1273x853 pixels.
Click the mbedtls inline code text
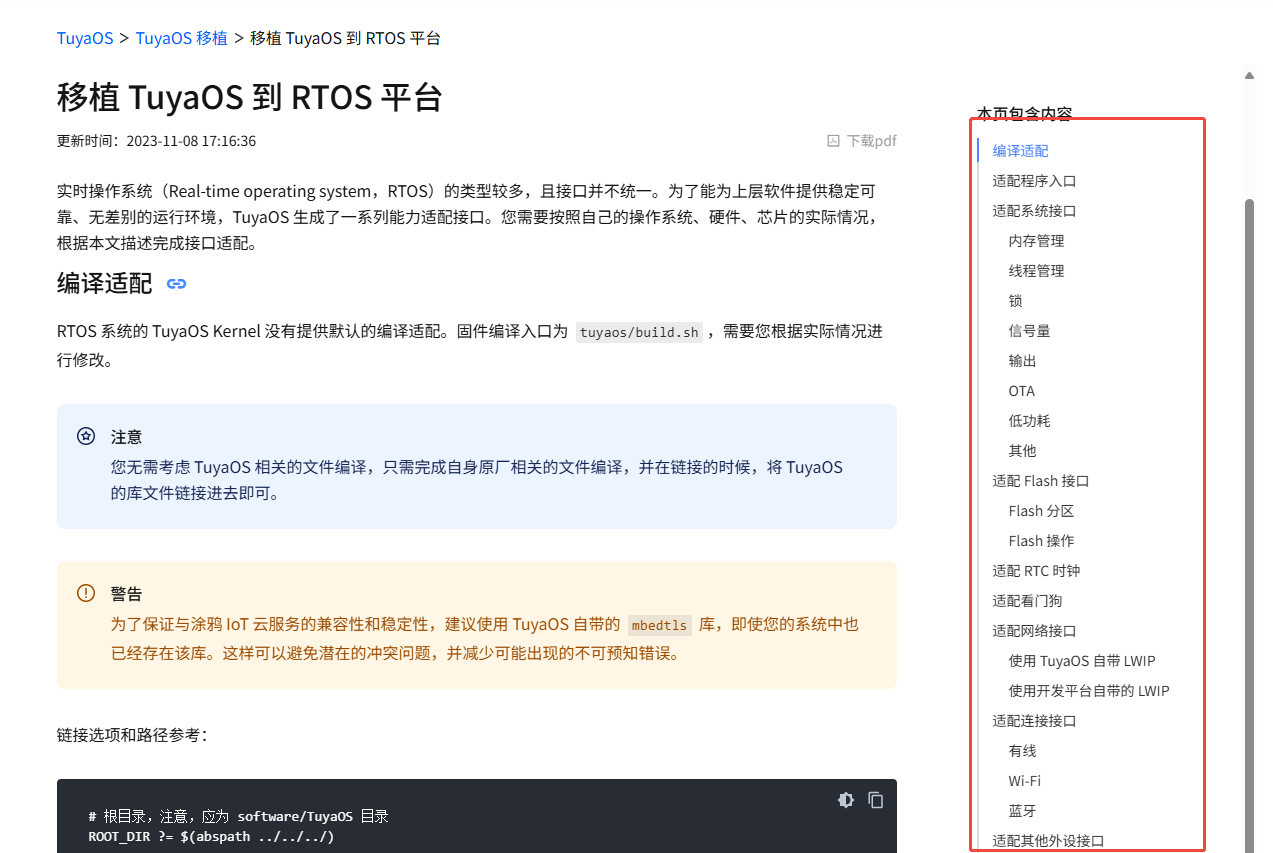[x=659, y=625]
